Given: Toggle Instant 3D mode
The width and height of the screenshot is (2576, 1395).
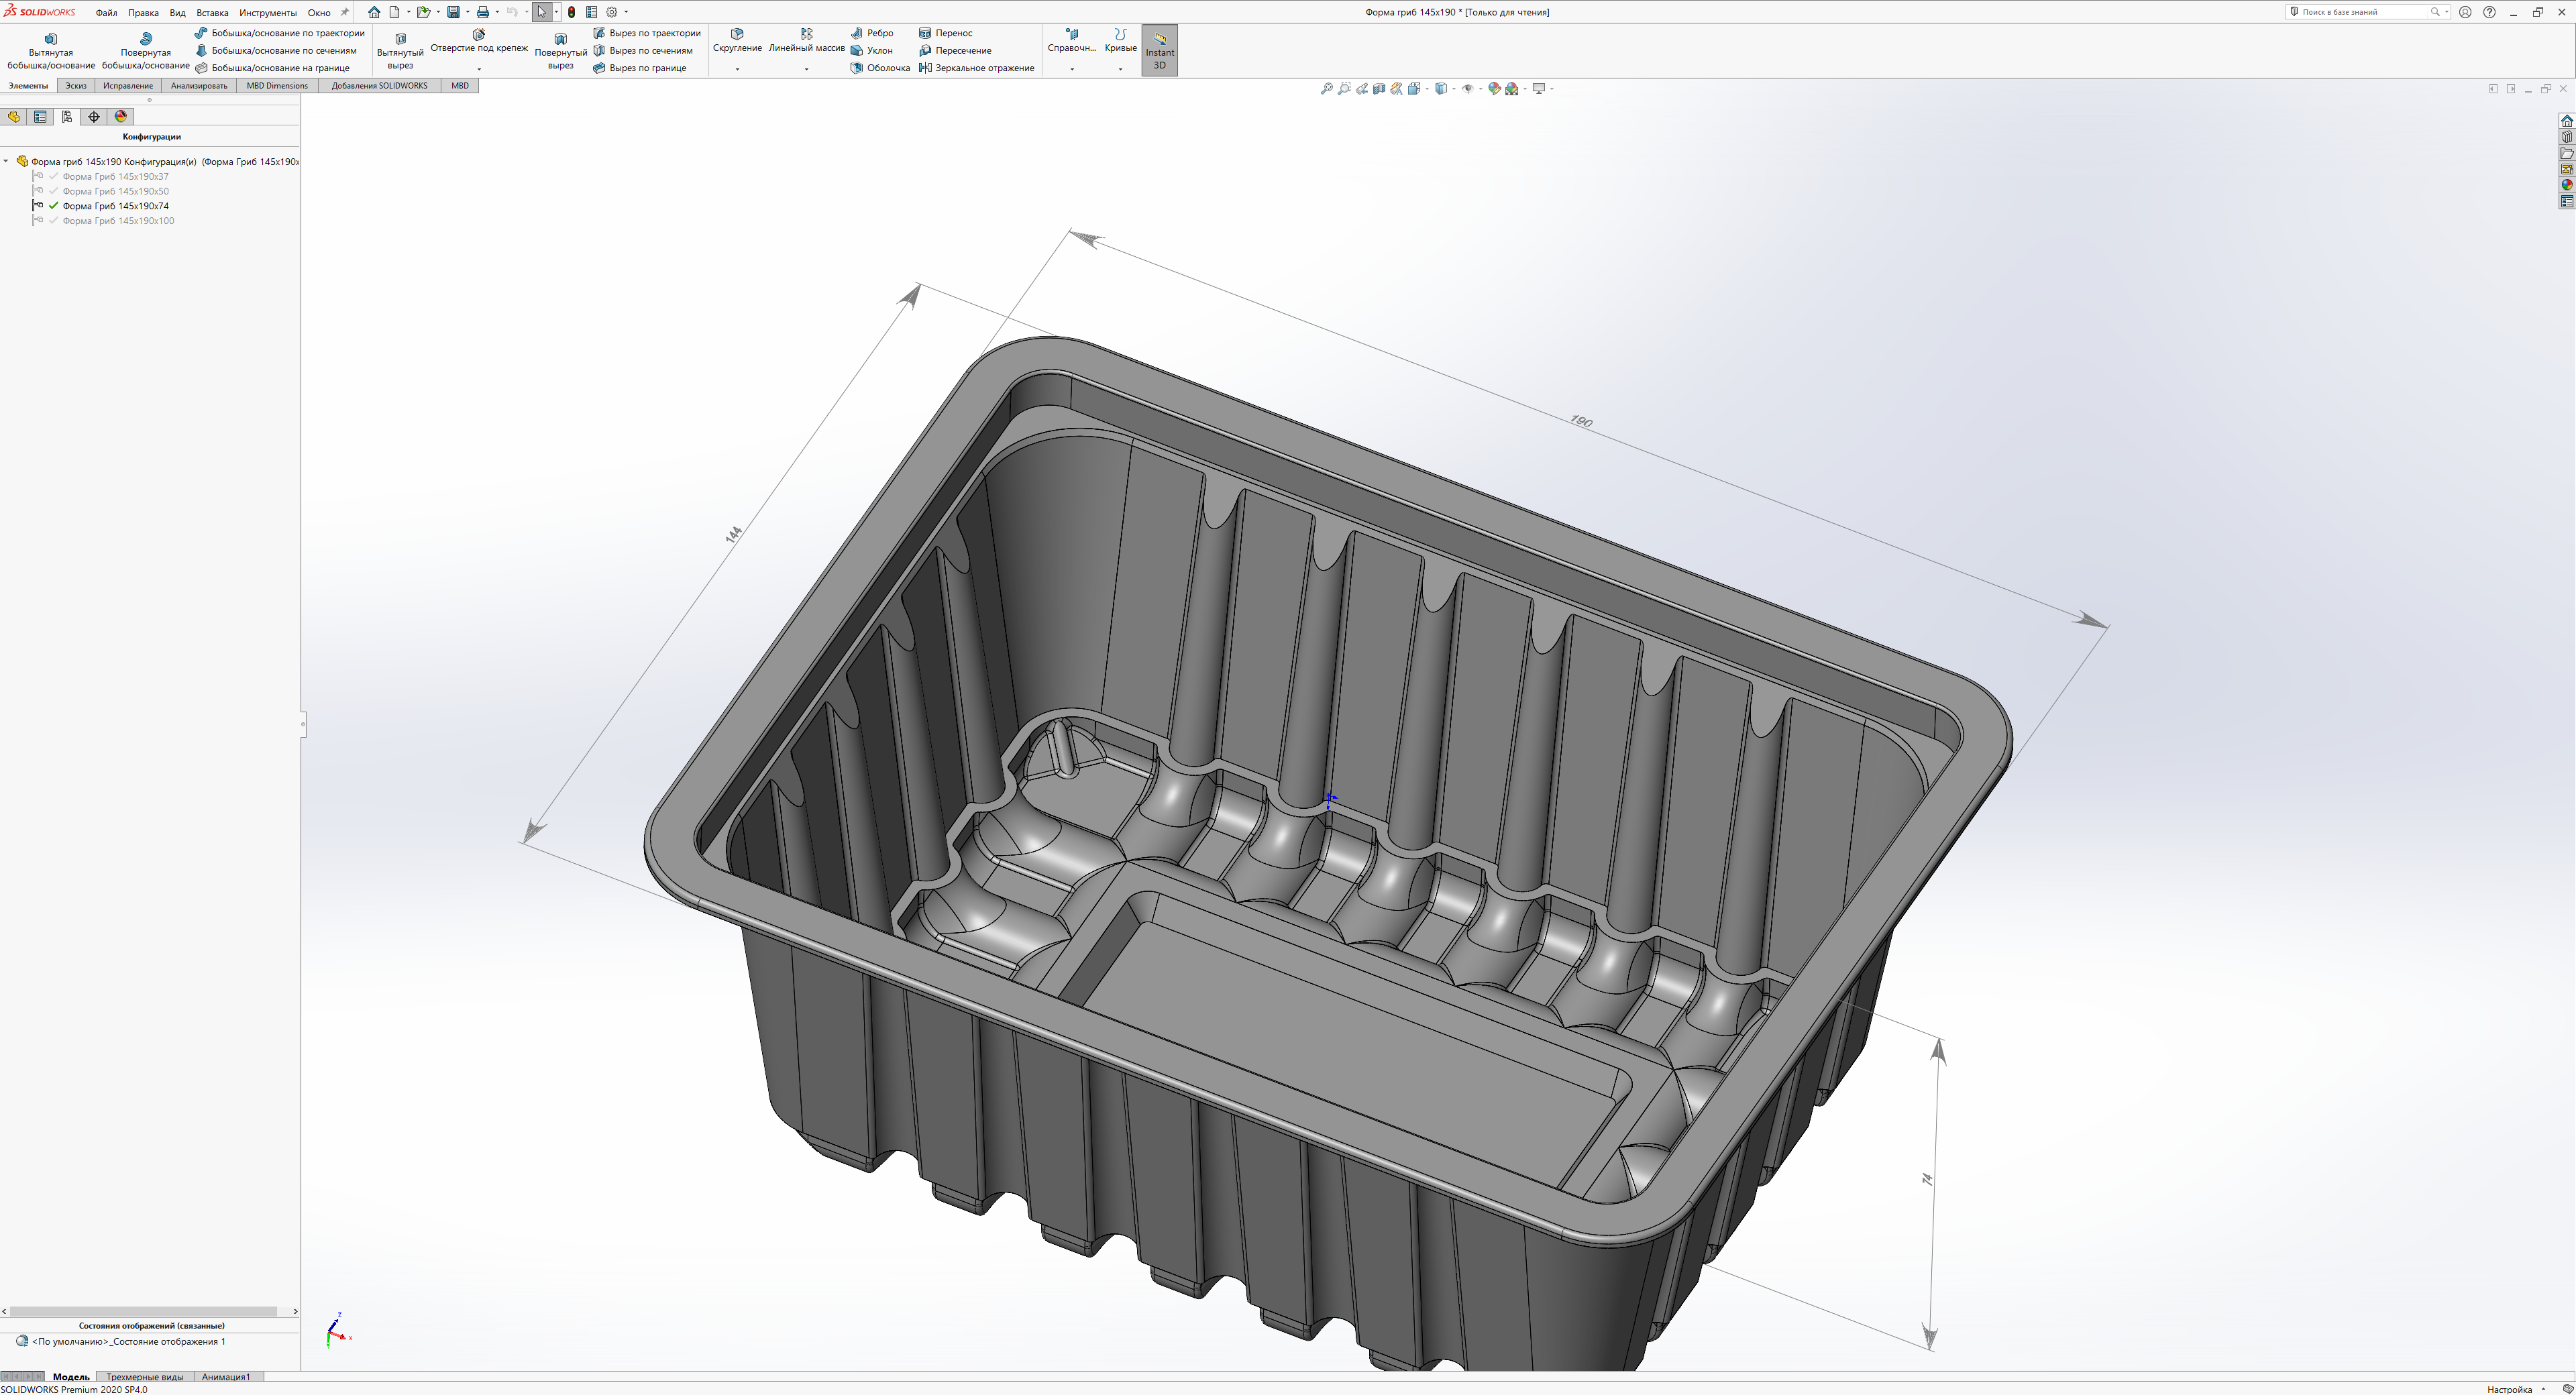Looking at the screenshot, I should 1160,50.
